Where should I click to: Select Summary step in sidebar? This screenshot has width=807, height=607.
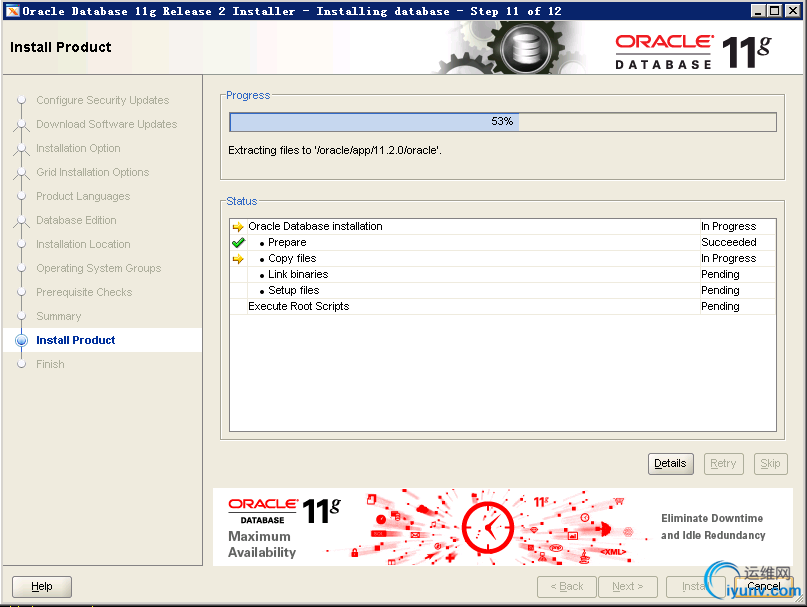point(59,316)
